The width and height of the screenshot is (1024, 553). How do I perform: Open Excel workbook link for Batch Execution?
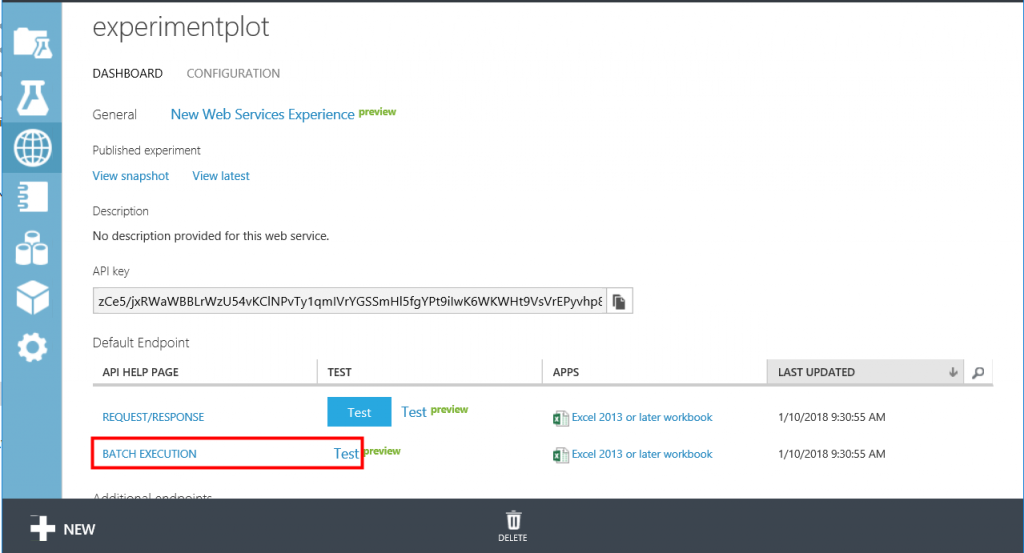642,454
